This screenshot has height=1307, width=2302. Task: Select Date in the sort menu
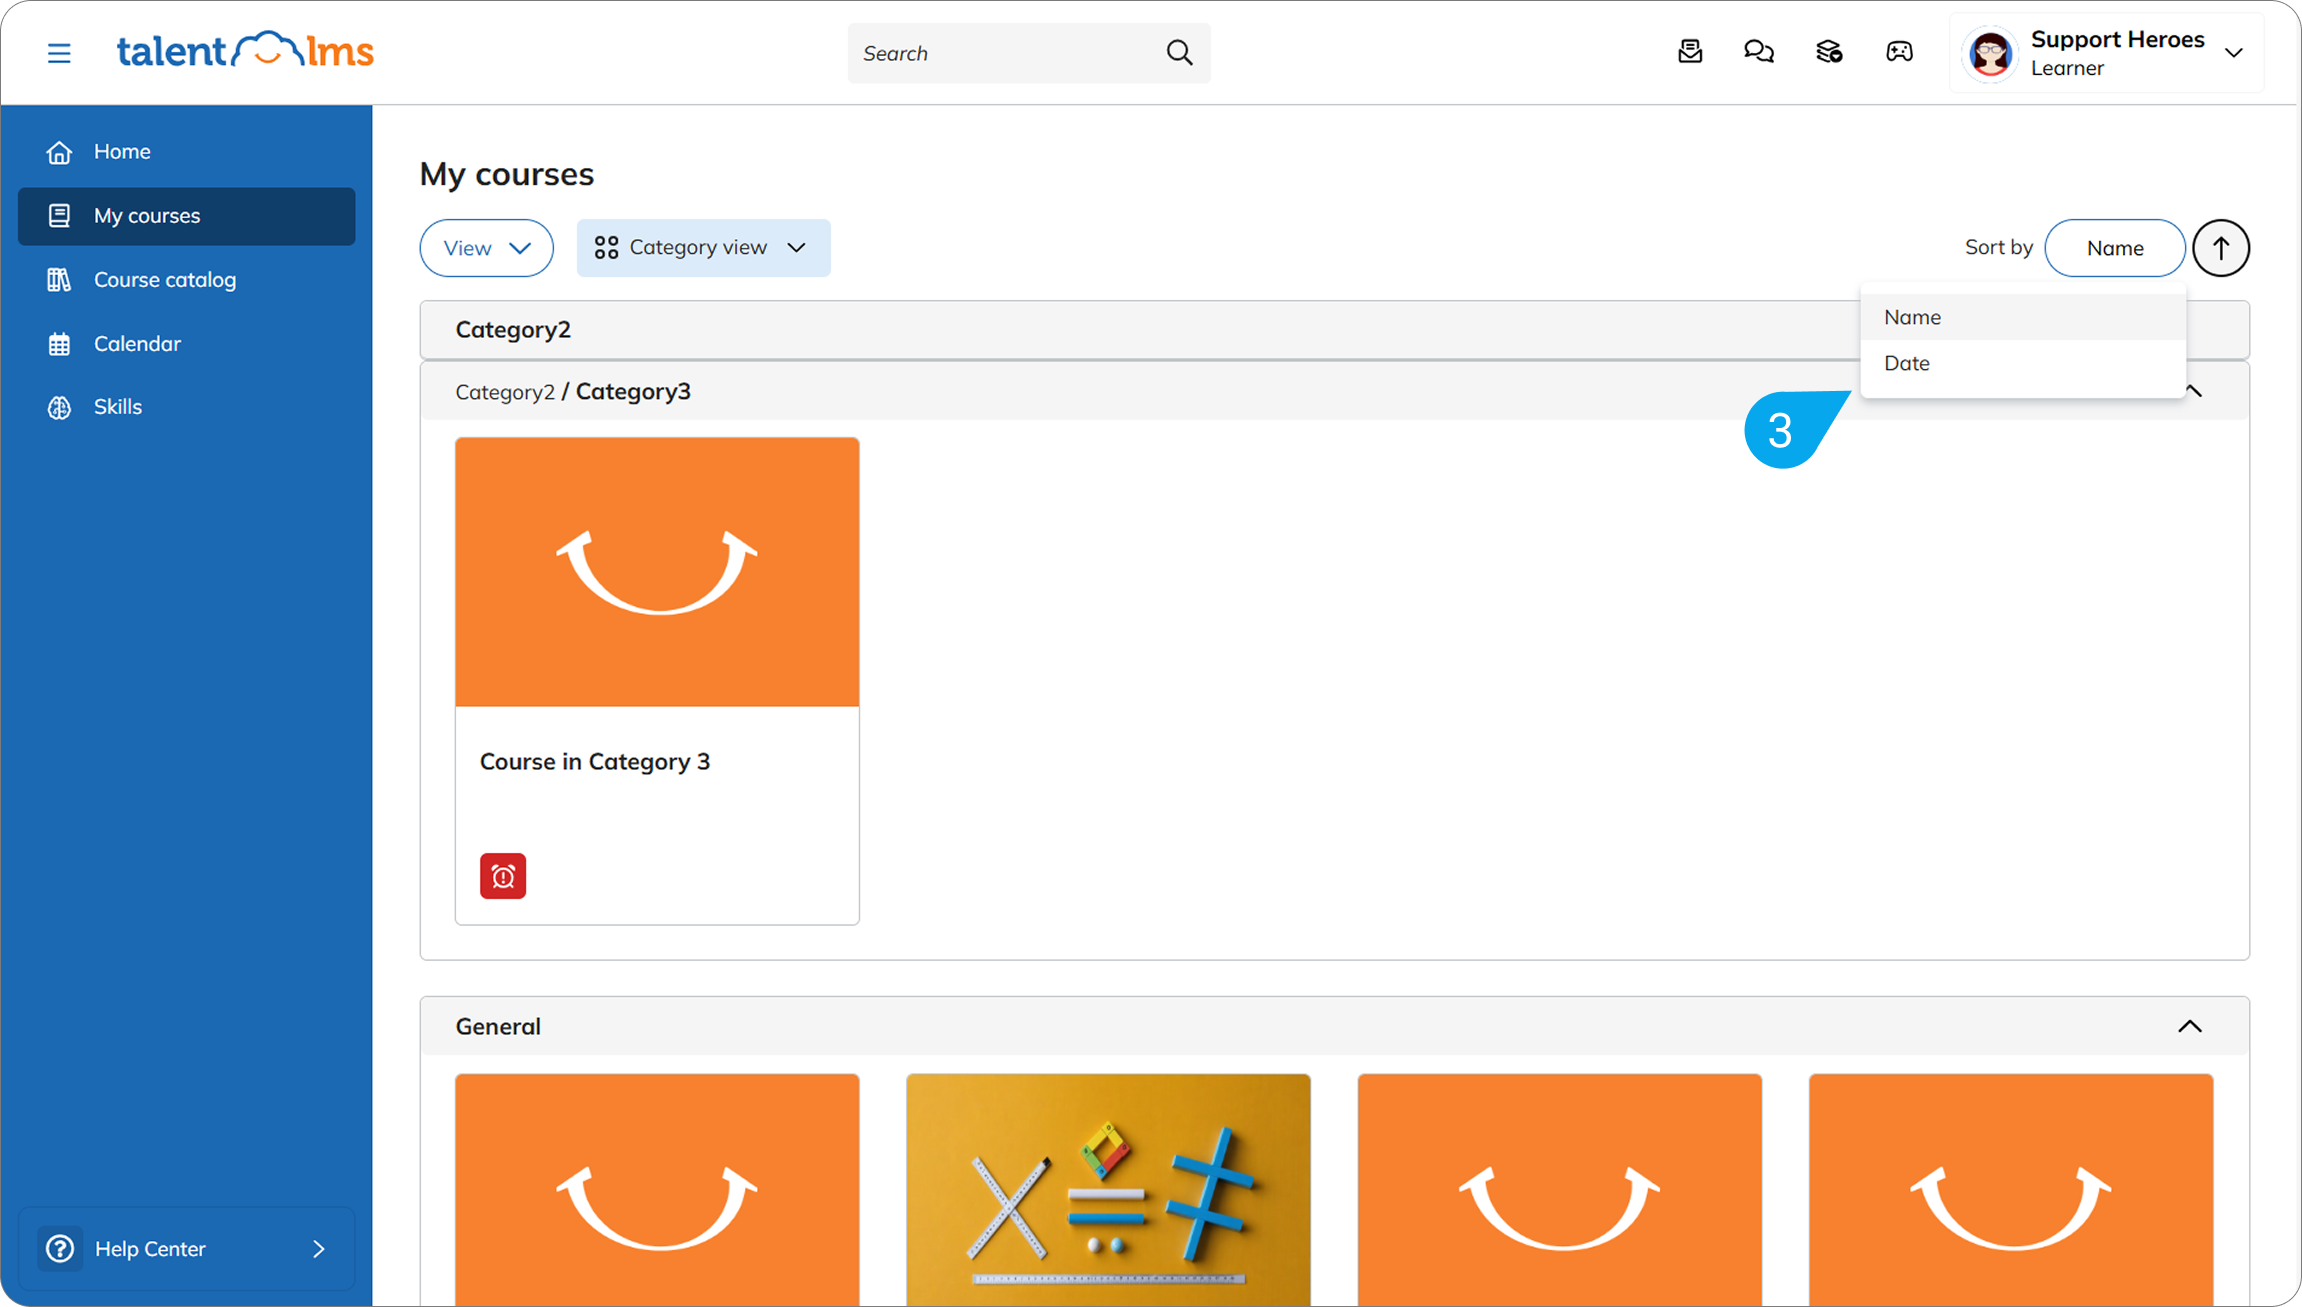[x=2023, y=363]
